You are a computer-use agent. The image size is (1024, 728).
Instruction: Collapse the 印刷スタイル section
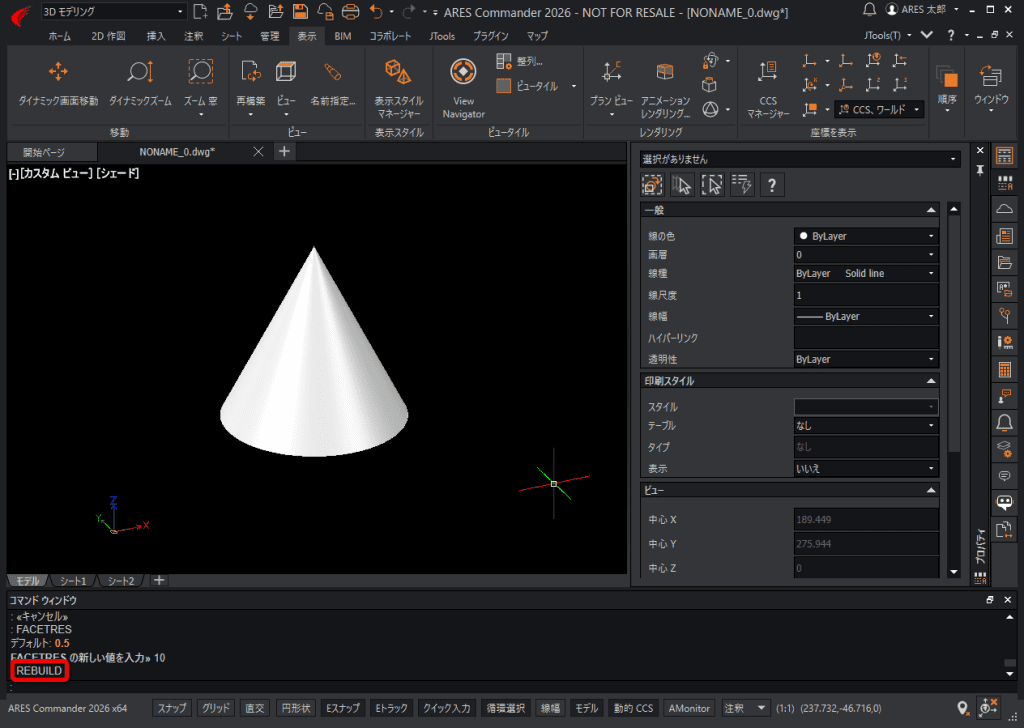pos(931,381)
